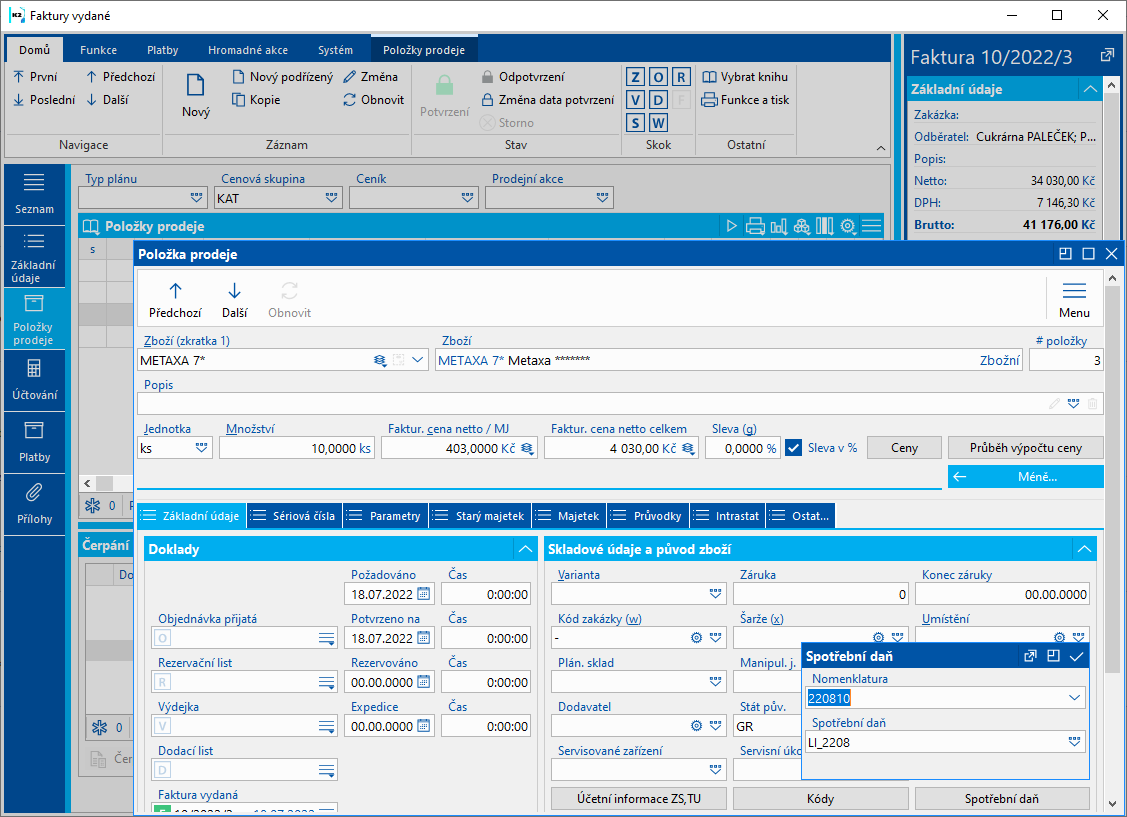The image size is (1127, 817).
Task: Go to Poslední record
Action: tap(44, 100)
